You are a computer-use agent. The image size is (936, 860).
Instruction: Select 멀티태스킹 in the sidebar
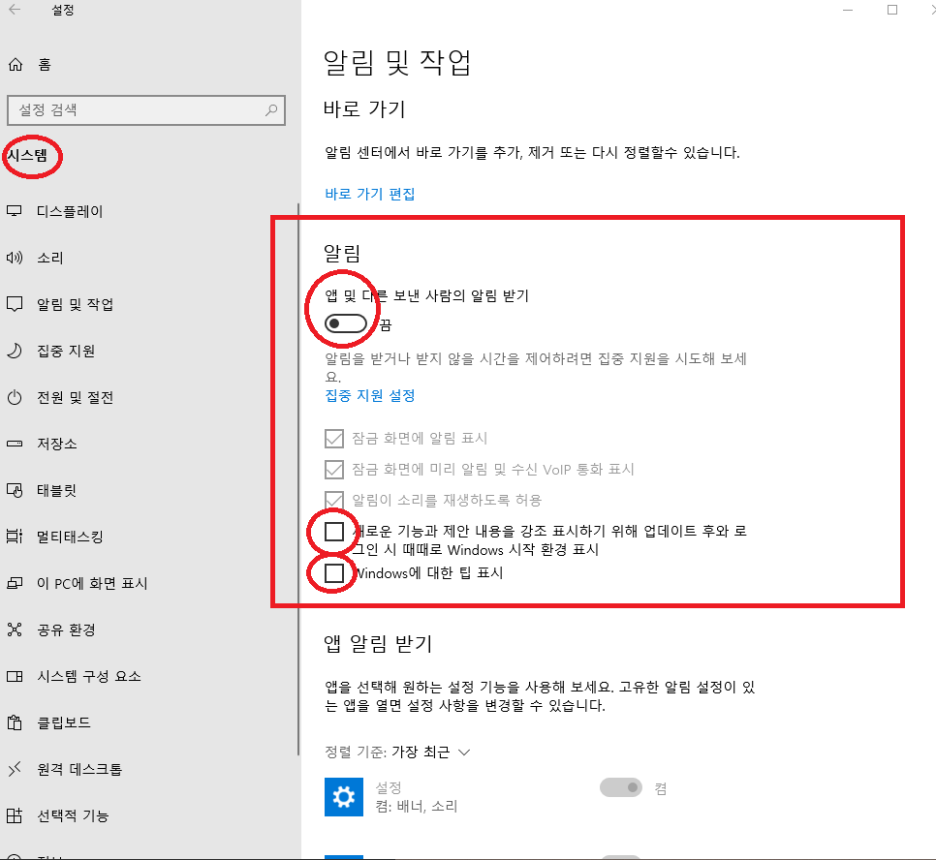coord(70,537)
